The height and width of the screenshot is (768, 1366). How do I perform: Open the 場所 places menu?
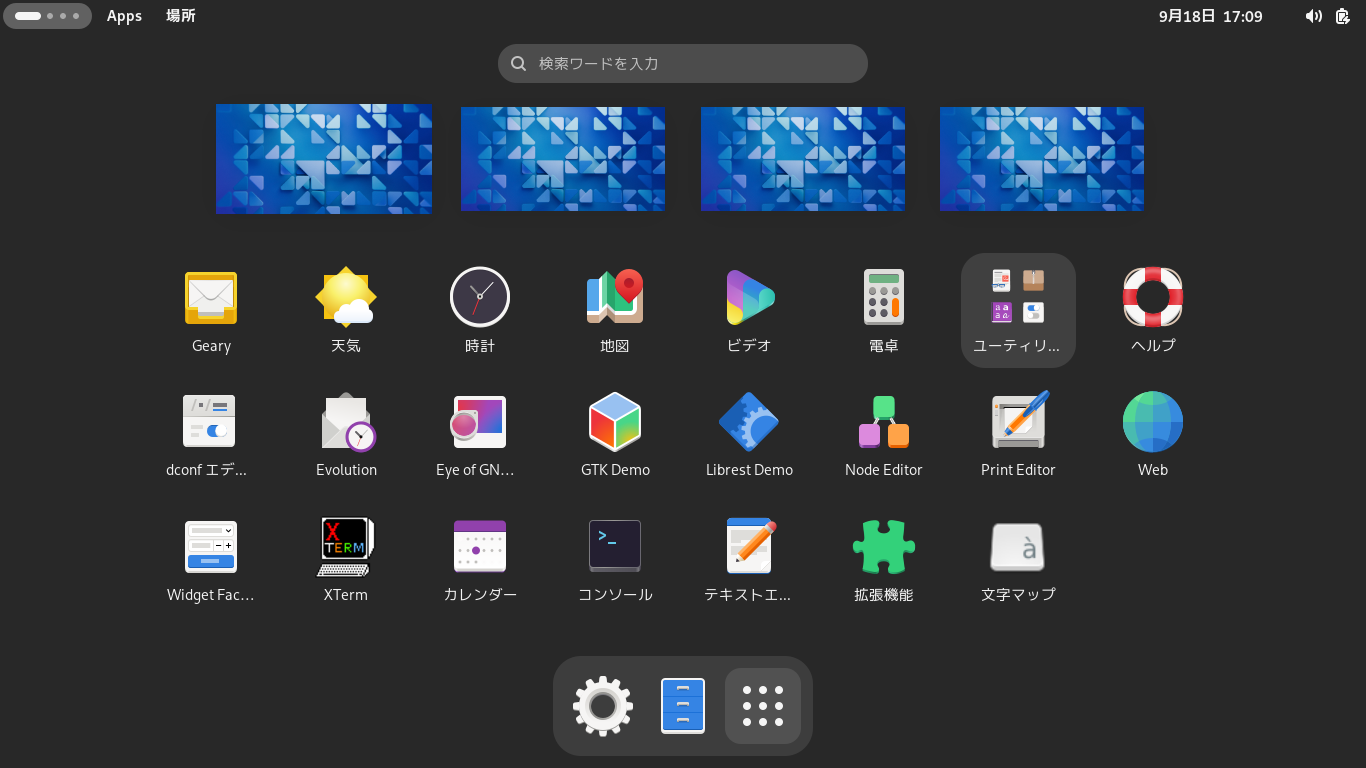pyautogui.click(x=181, y=16)
